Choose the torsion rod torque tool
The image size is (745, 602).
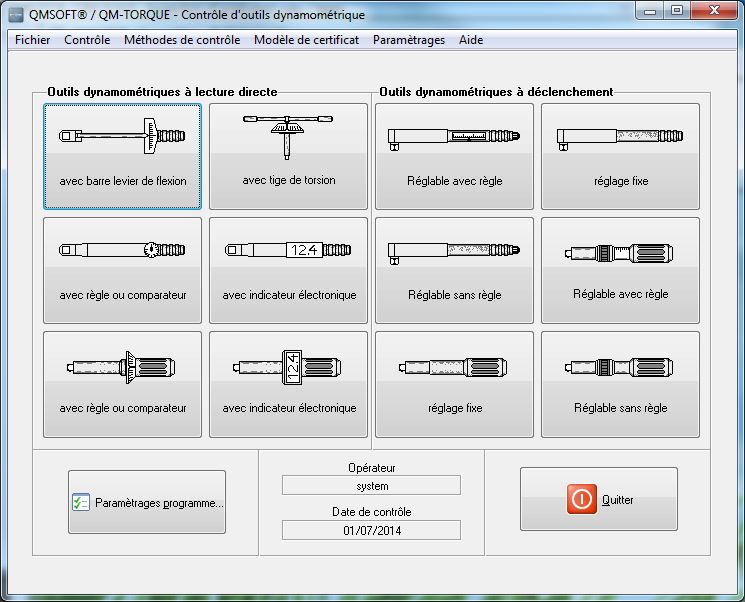coord(288,156)
